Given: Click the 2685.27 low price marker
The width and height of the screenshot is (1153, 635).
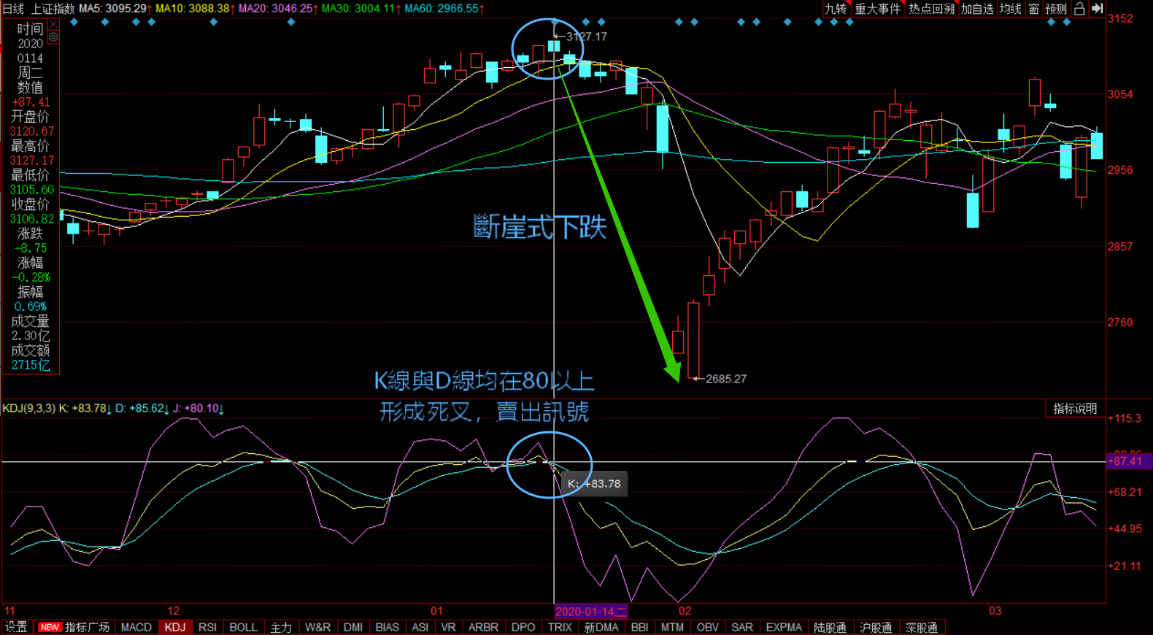Looking at the screenshot, I should point(726,379).
